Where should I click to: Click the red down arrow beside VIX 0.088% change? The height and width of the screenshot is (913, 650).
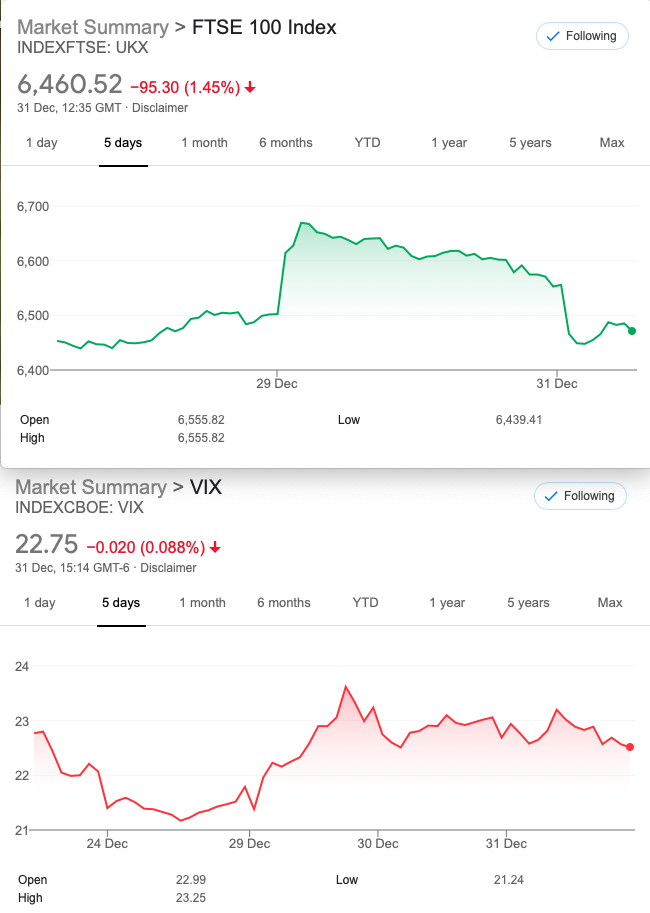coord(215,548)
